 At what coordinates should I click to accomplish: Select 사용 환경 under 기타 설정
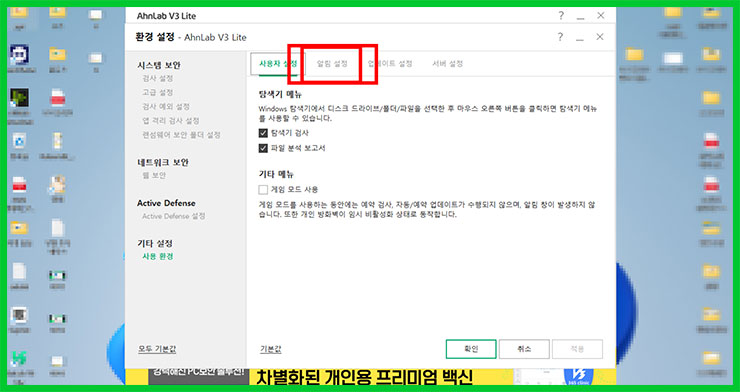(x=158, y=257)
